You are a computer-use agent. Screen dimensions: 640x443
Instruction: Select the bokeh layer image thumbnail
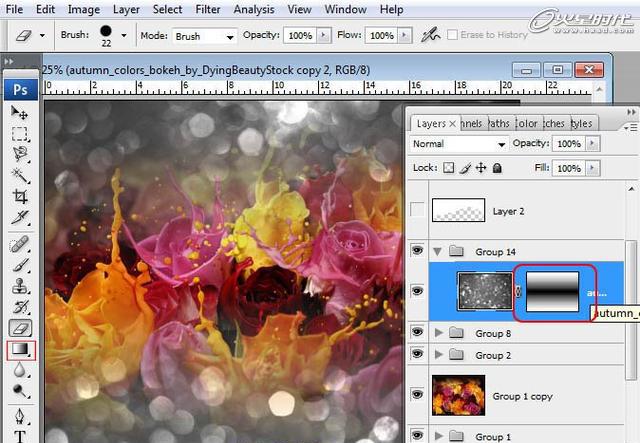[485, 292]
